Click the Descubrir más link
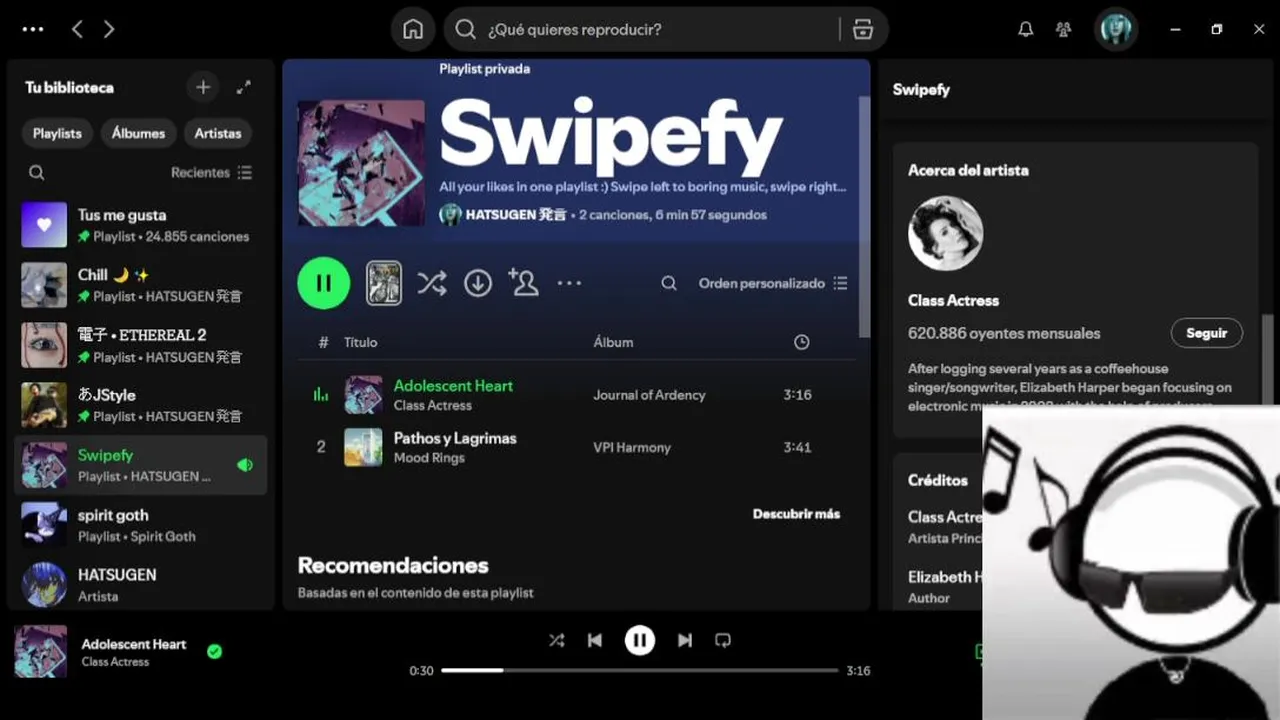This screenshot has height=720, width=1280. (796, 514)
